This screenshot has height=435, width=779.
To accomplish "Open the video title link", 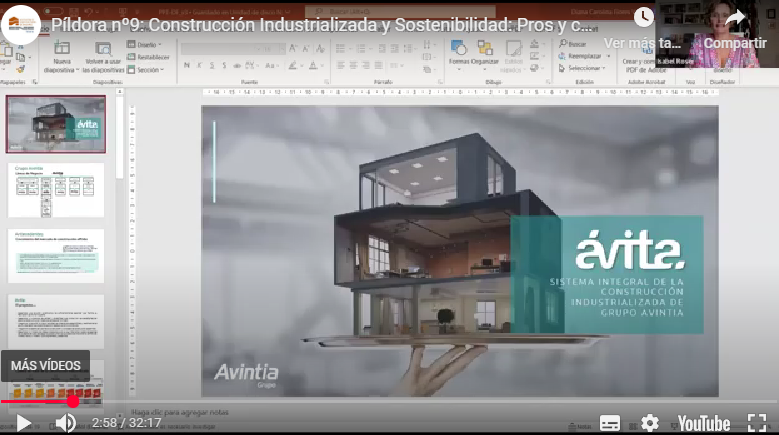I will (320, 24).
